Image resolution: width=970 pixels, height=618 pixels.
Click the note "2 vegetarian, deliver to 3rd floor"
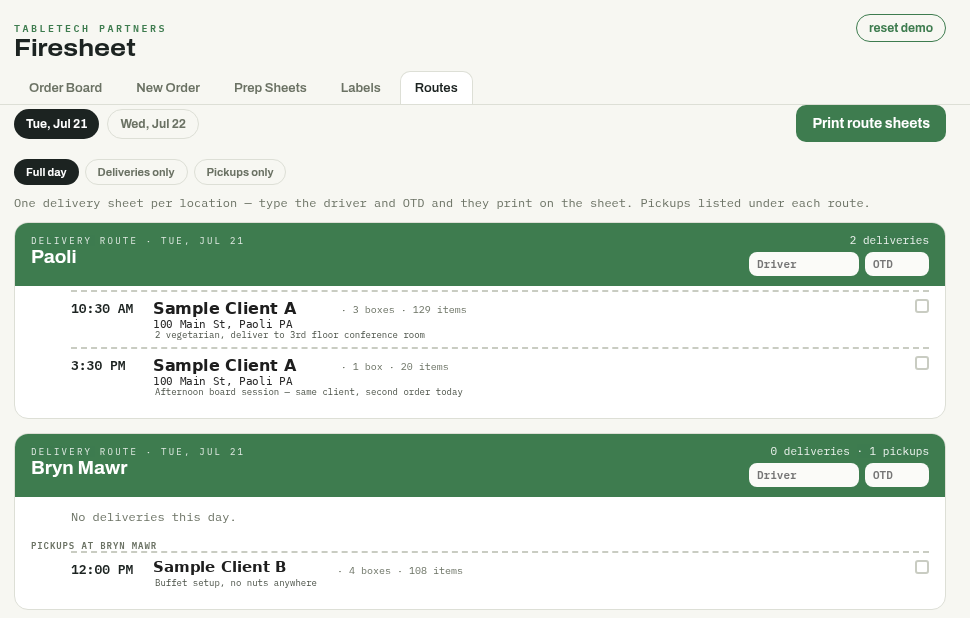(290, 335)
